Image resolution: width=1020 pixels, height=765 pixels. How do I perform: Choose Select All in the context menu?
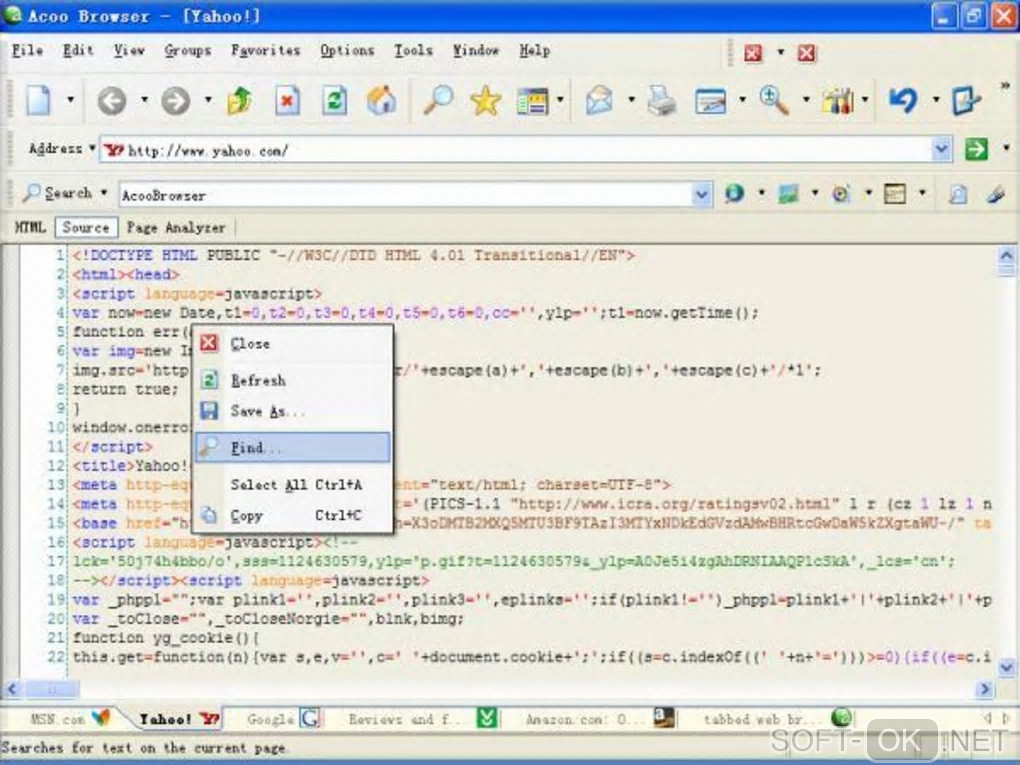tap(293, 485)
